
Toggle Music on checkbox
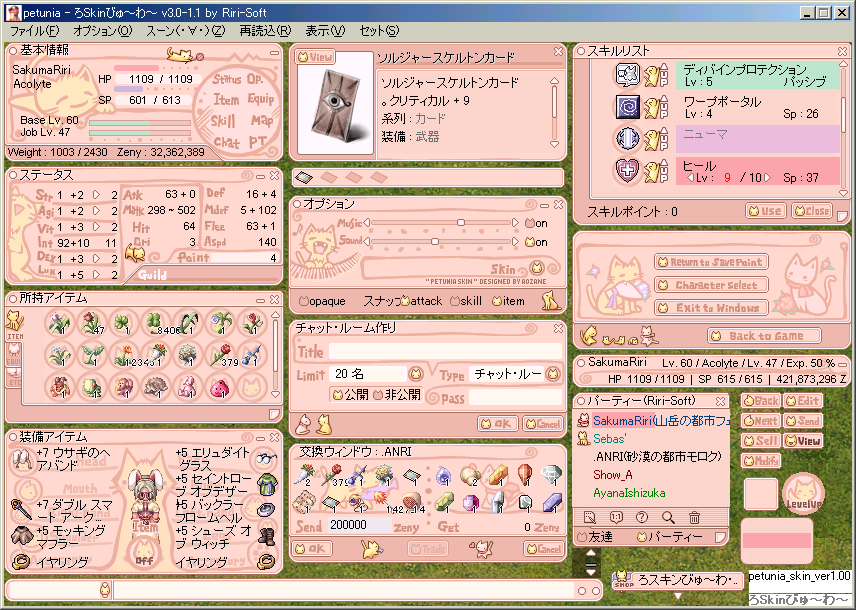(530, 223)
